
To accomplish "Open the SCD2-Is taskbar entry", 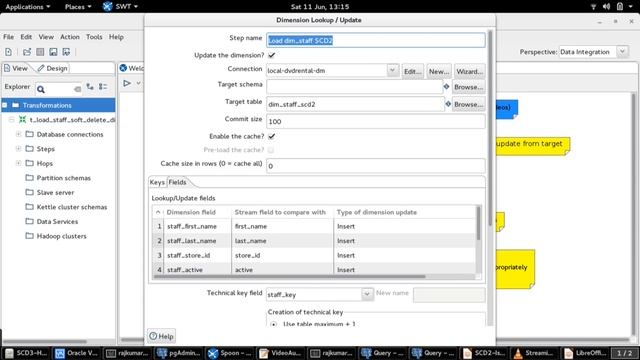I will pyautogui.click(x=484, y=353).
